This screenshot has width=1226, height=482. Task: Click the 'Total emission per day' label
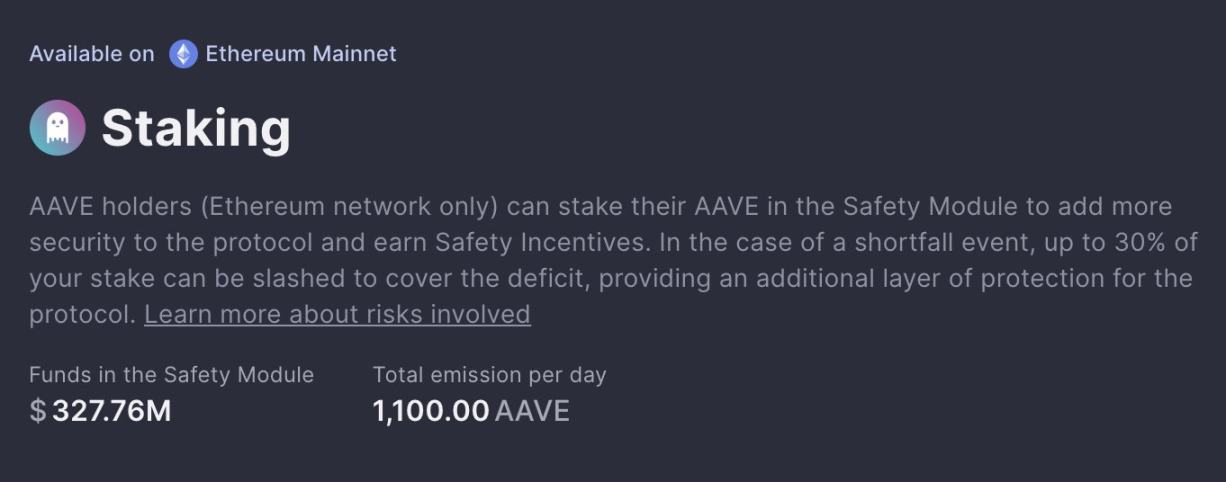pos(490,375)
